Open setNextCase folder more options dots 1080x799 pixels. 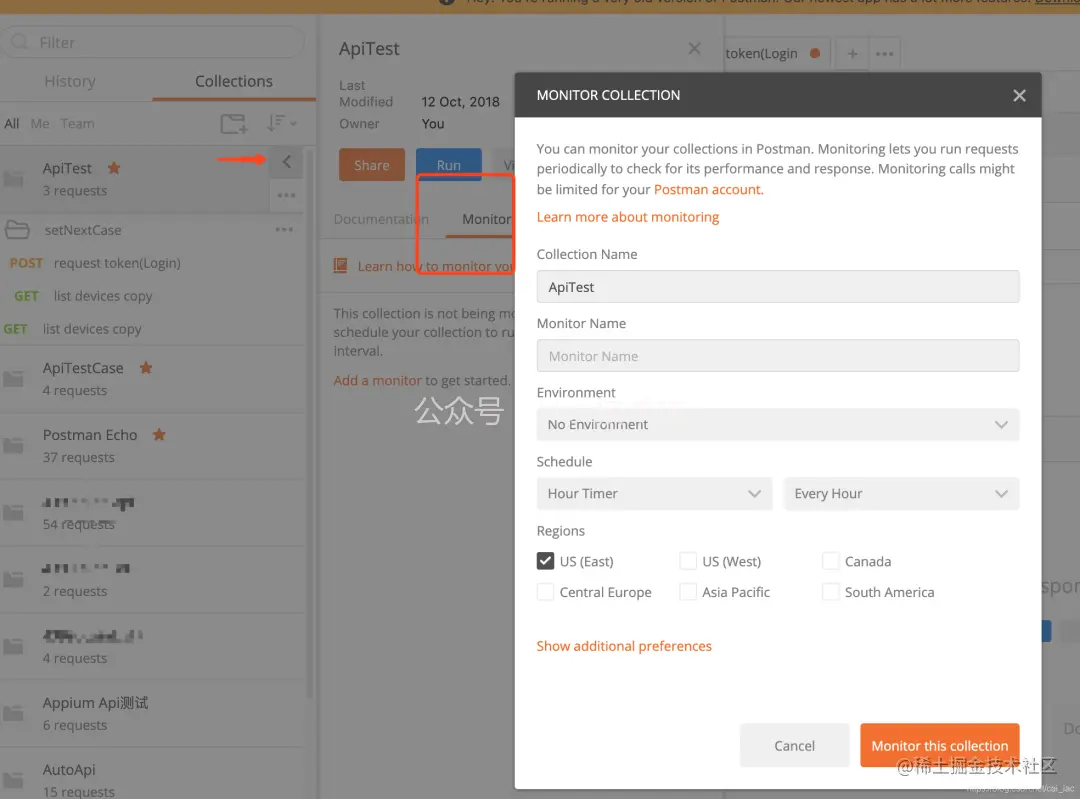pyautogui.click(x=284, y=229)
